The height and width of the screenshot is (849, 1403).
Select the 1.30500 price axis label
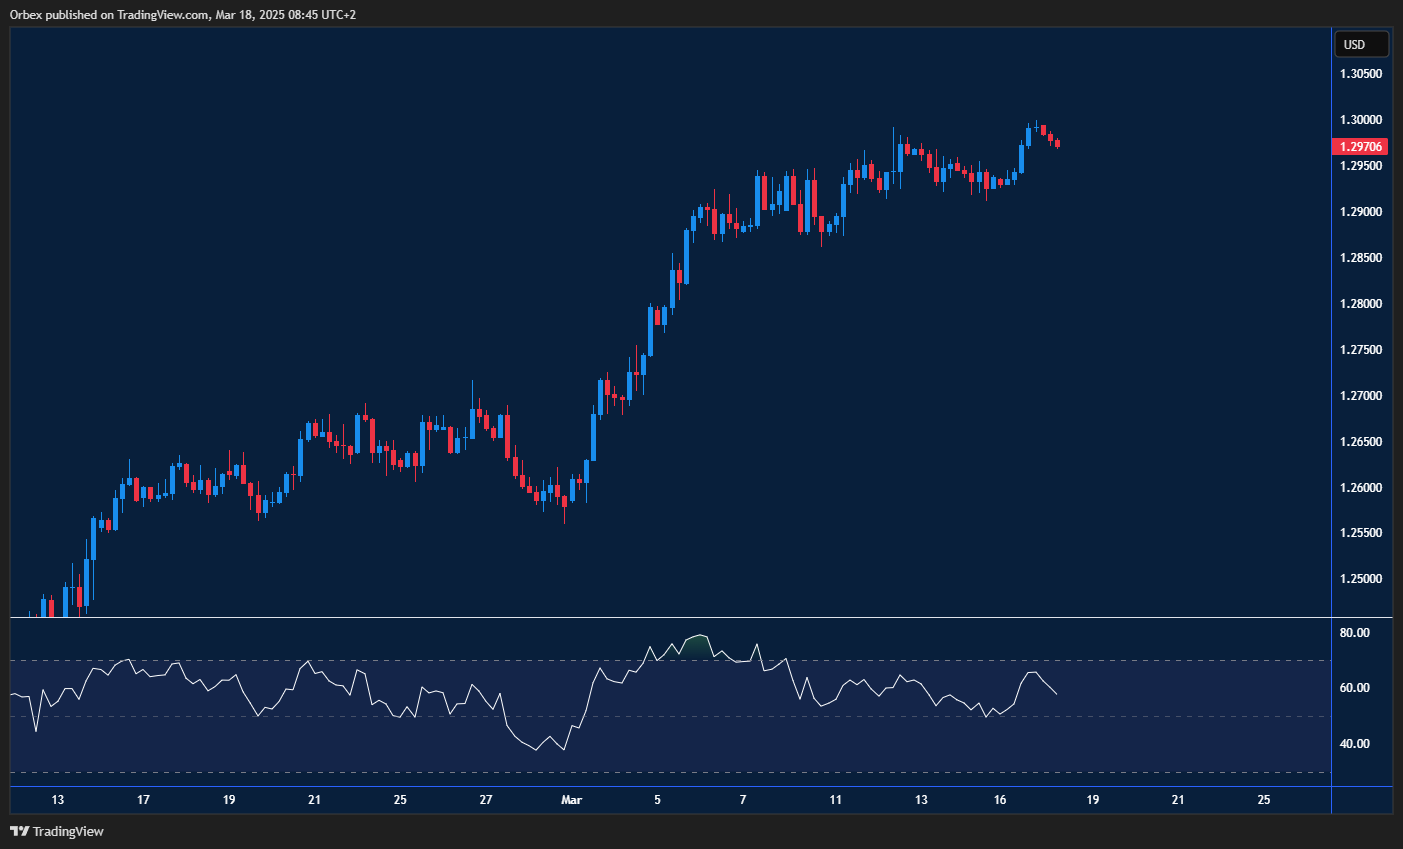[1361, 74]
